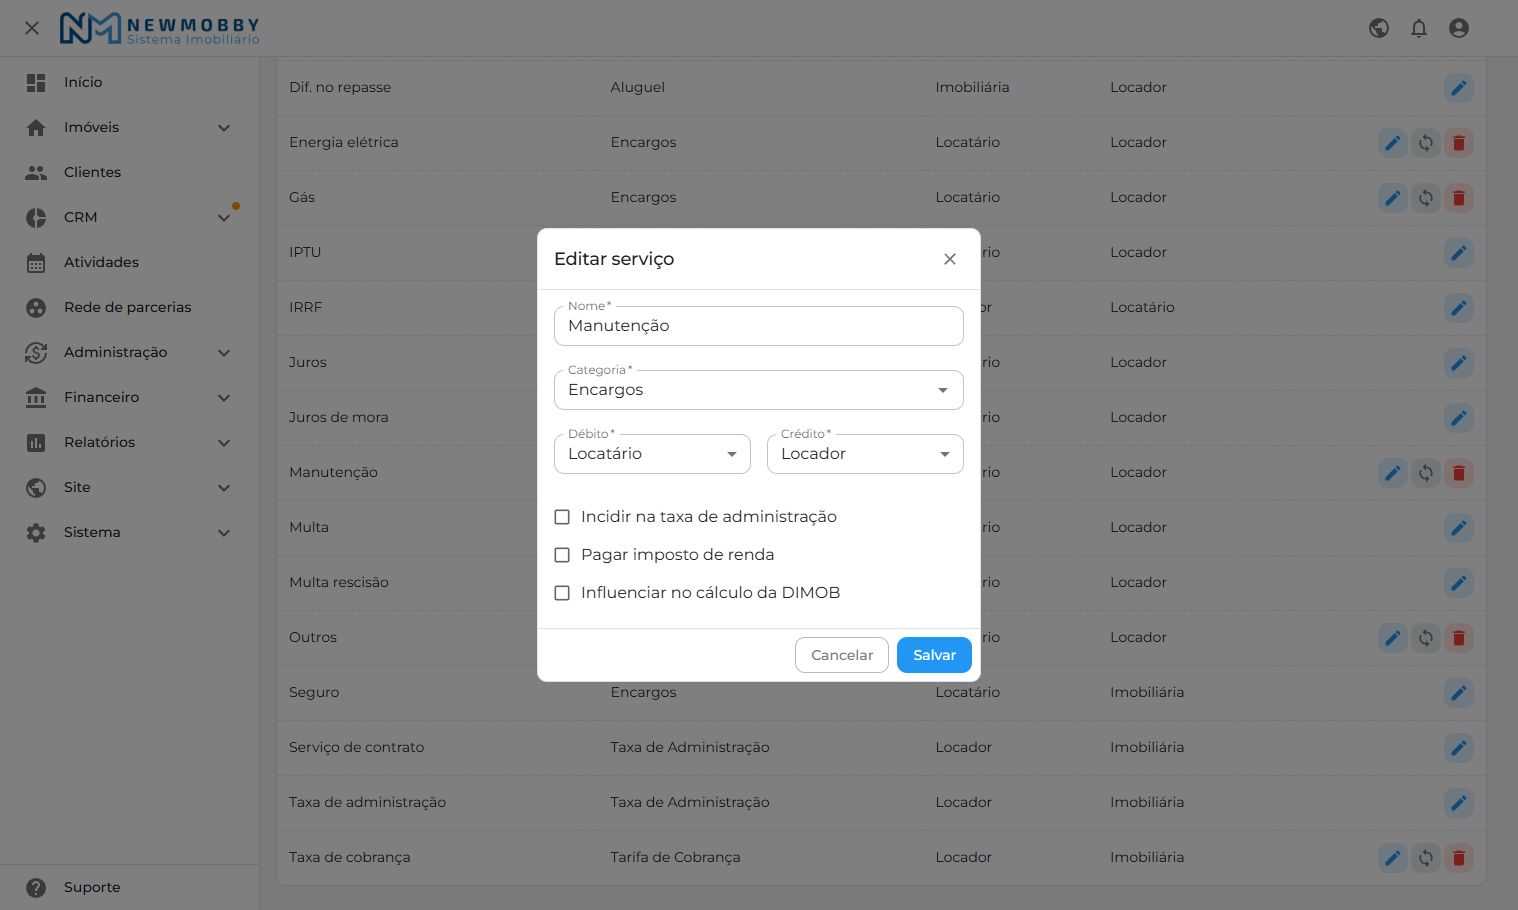
Task: Edit the Energia elétrica service pencil icon
Action: pos(1393,143)
